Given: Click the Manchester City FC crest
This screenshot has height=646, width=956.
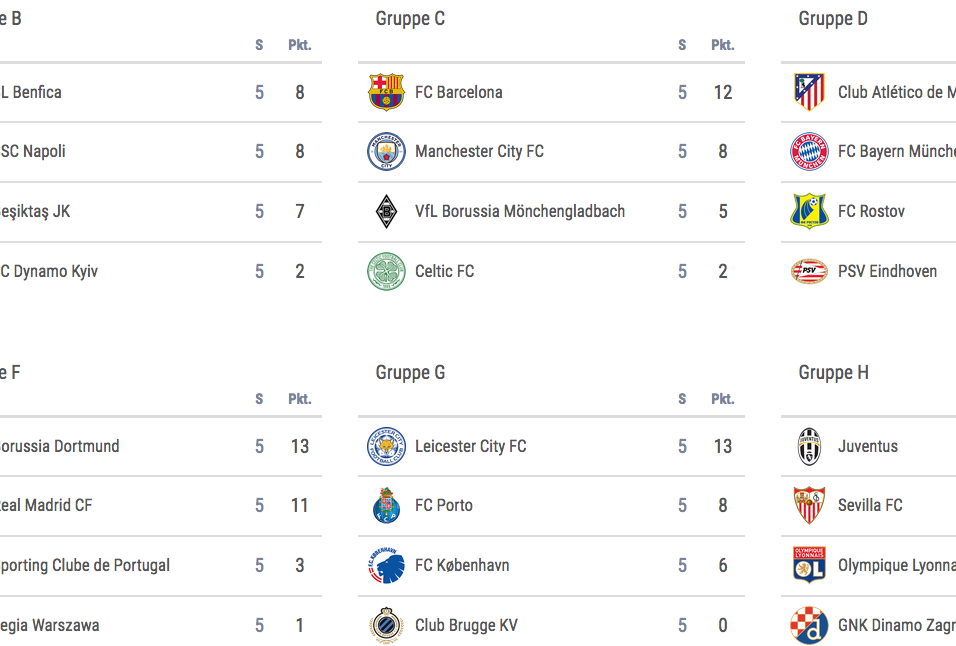Looking at the screenshot, I should tap(386, 152).
